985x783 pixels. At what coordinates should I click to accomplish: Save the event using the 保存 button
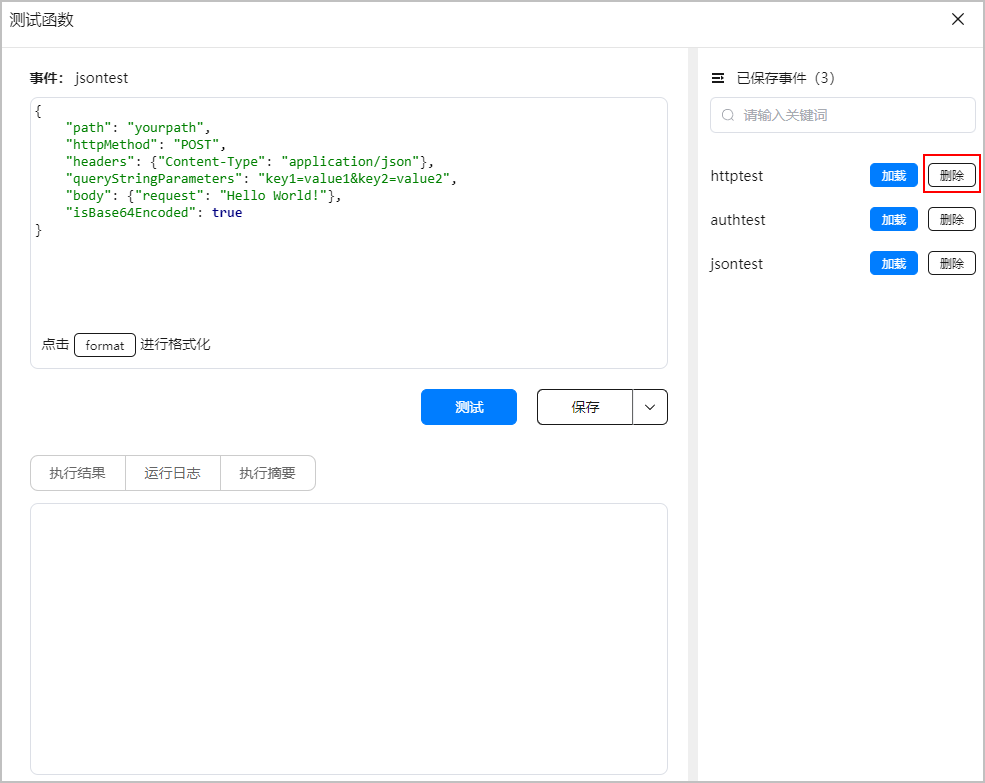(585, 407)
